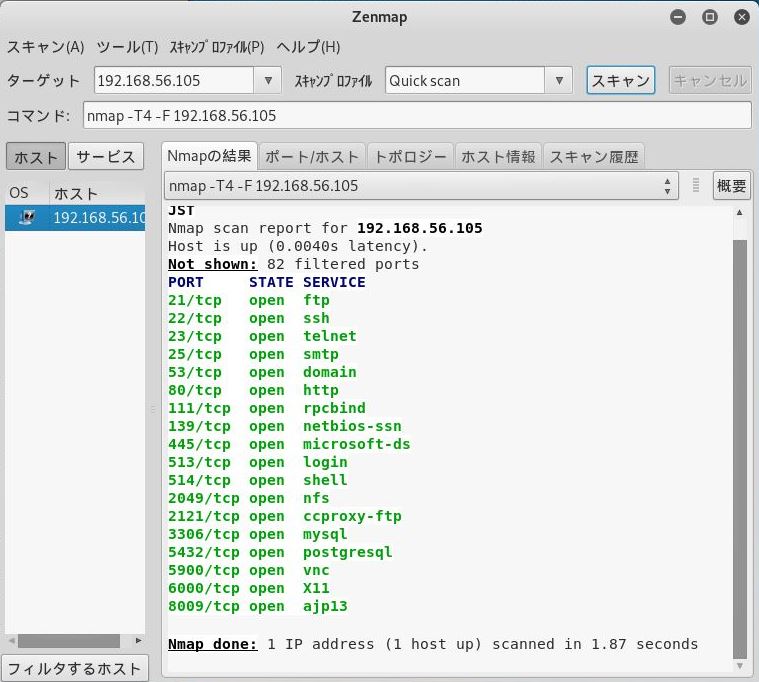Viewport: 759px width, 682px height.
Task: Click the target field with 192.168.56.105
Action: [x=174, y=80]
